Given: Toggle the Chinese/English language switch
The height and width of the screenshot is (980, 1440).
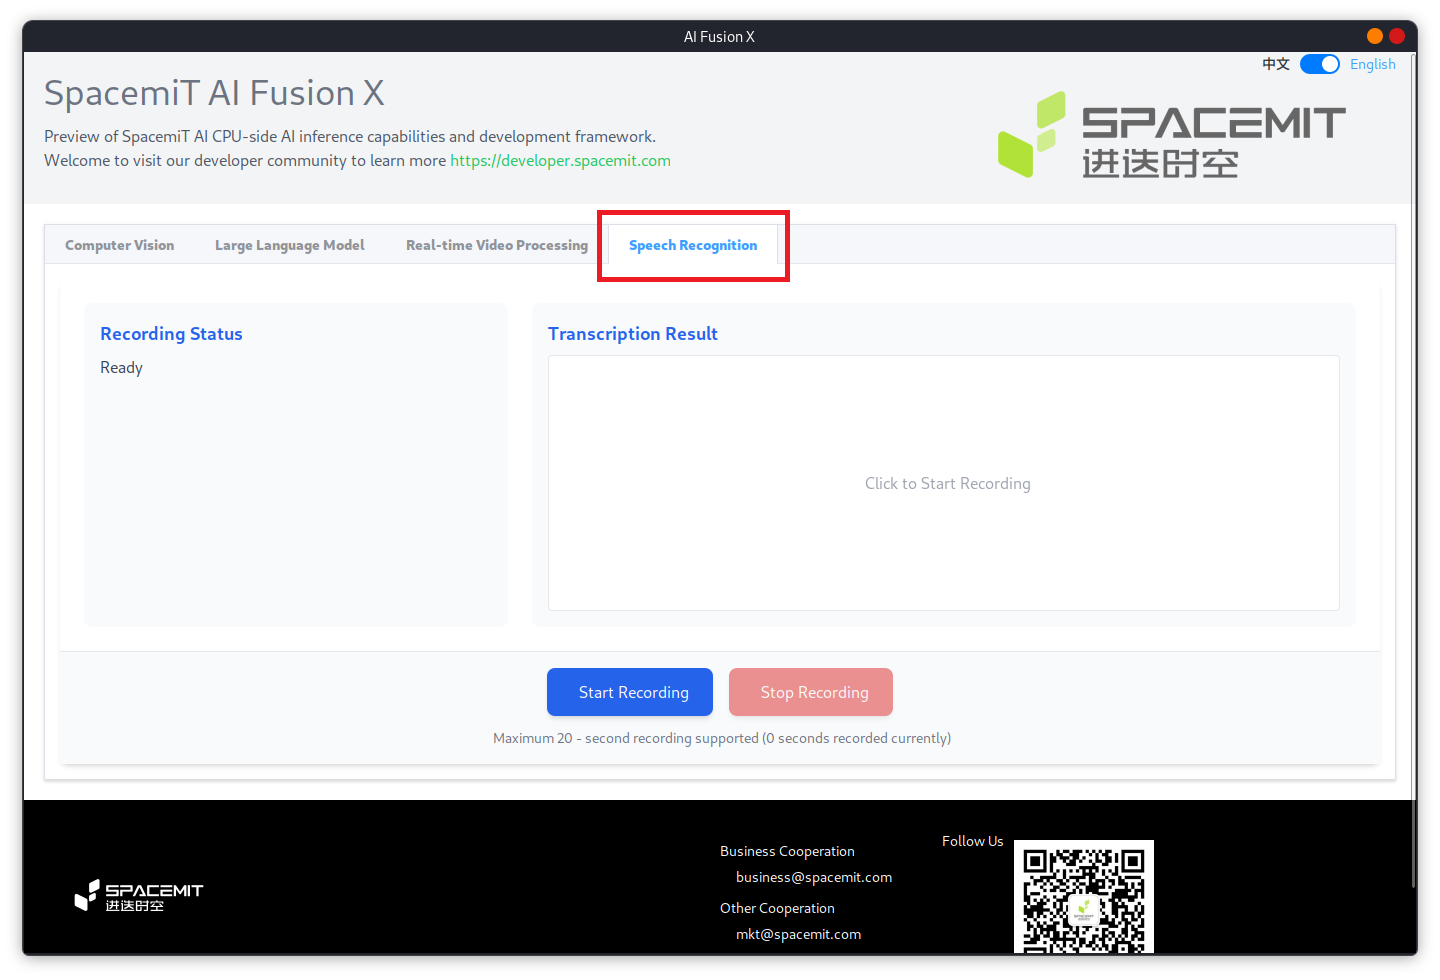Looking at the screenshot, I should (1320, 64).
